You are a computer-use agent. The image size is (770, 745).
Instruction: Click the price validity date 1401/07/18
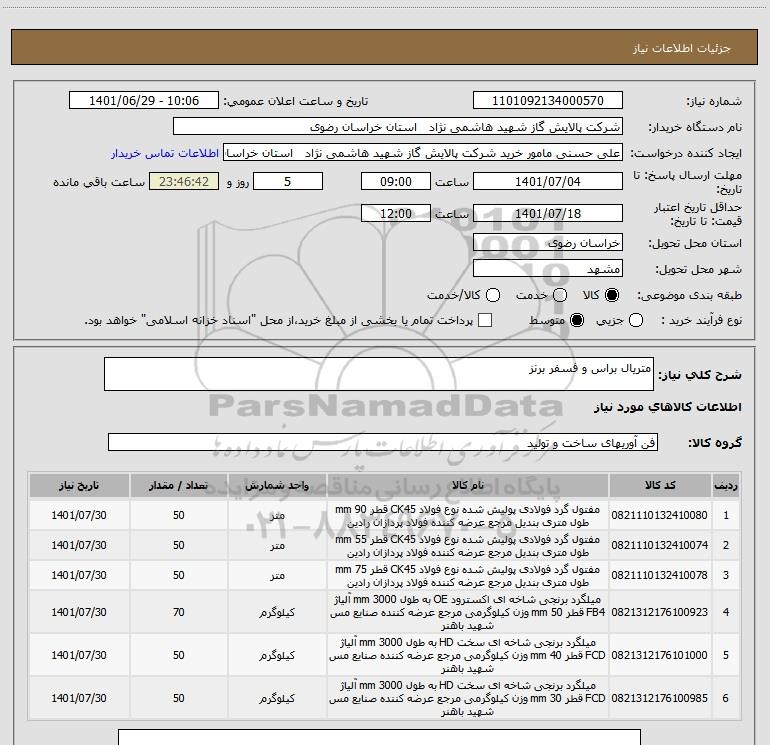point(548,213)
